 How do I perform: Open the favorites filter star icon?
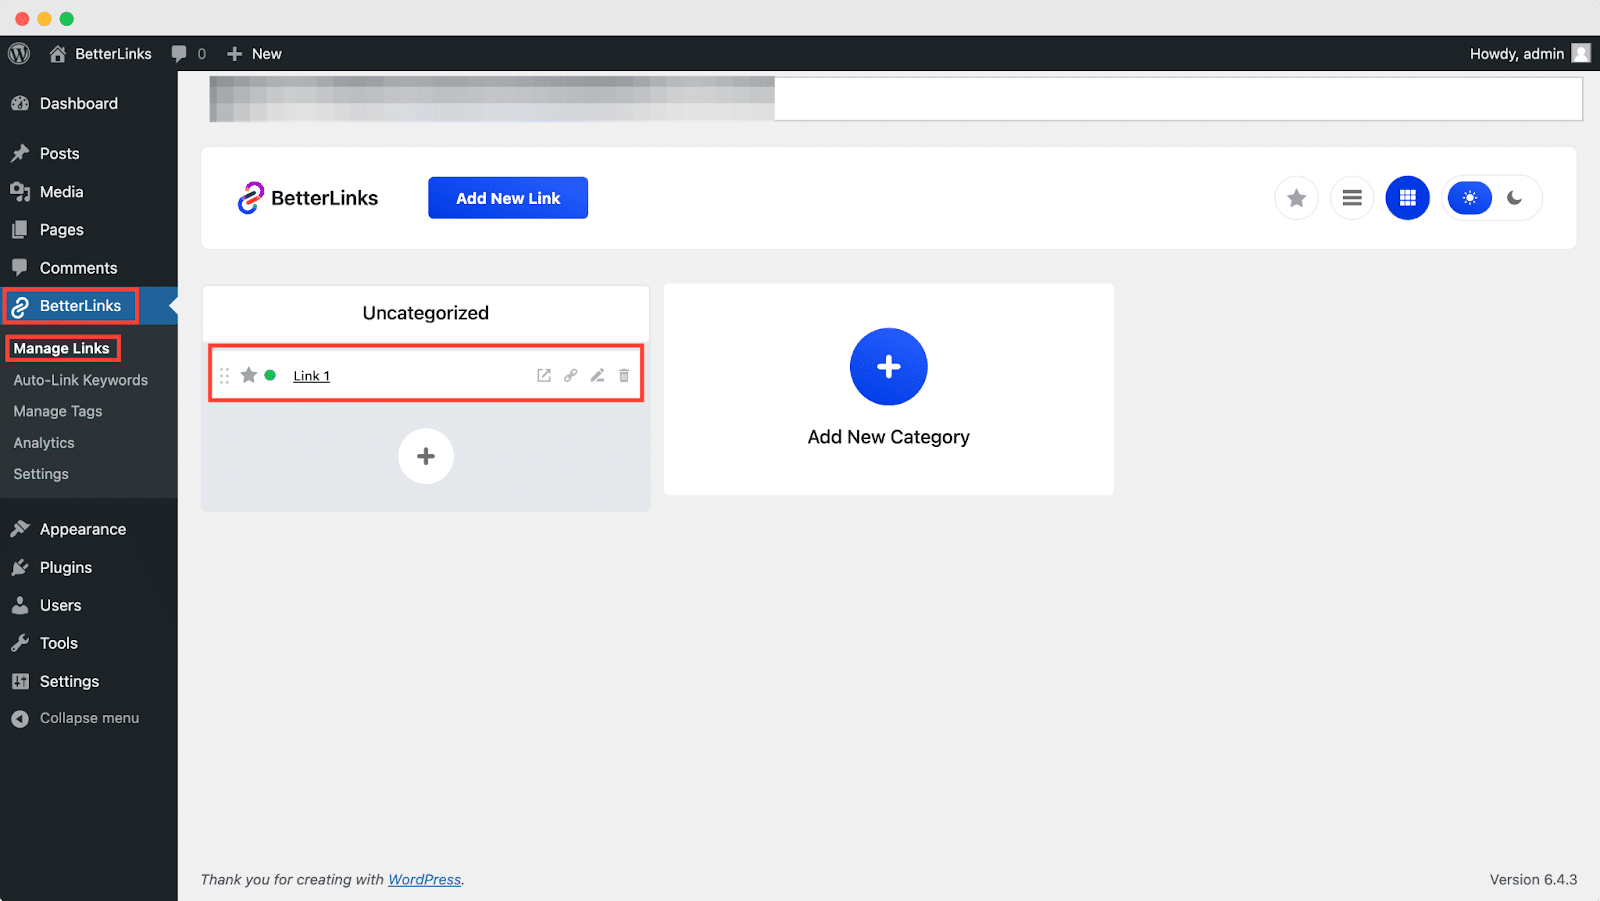(1296, 197)
